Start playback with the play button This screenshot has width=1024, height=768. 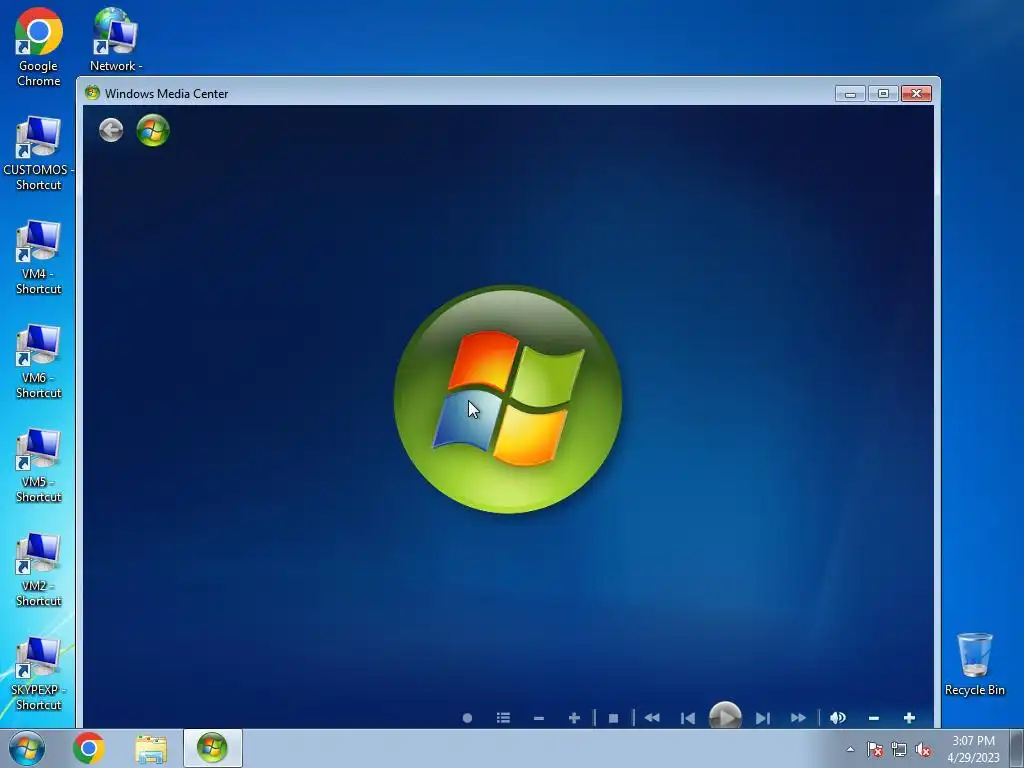725,716
